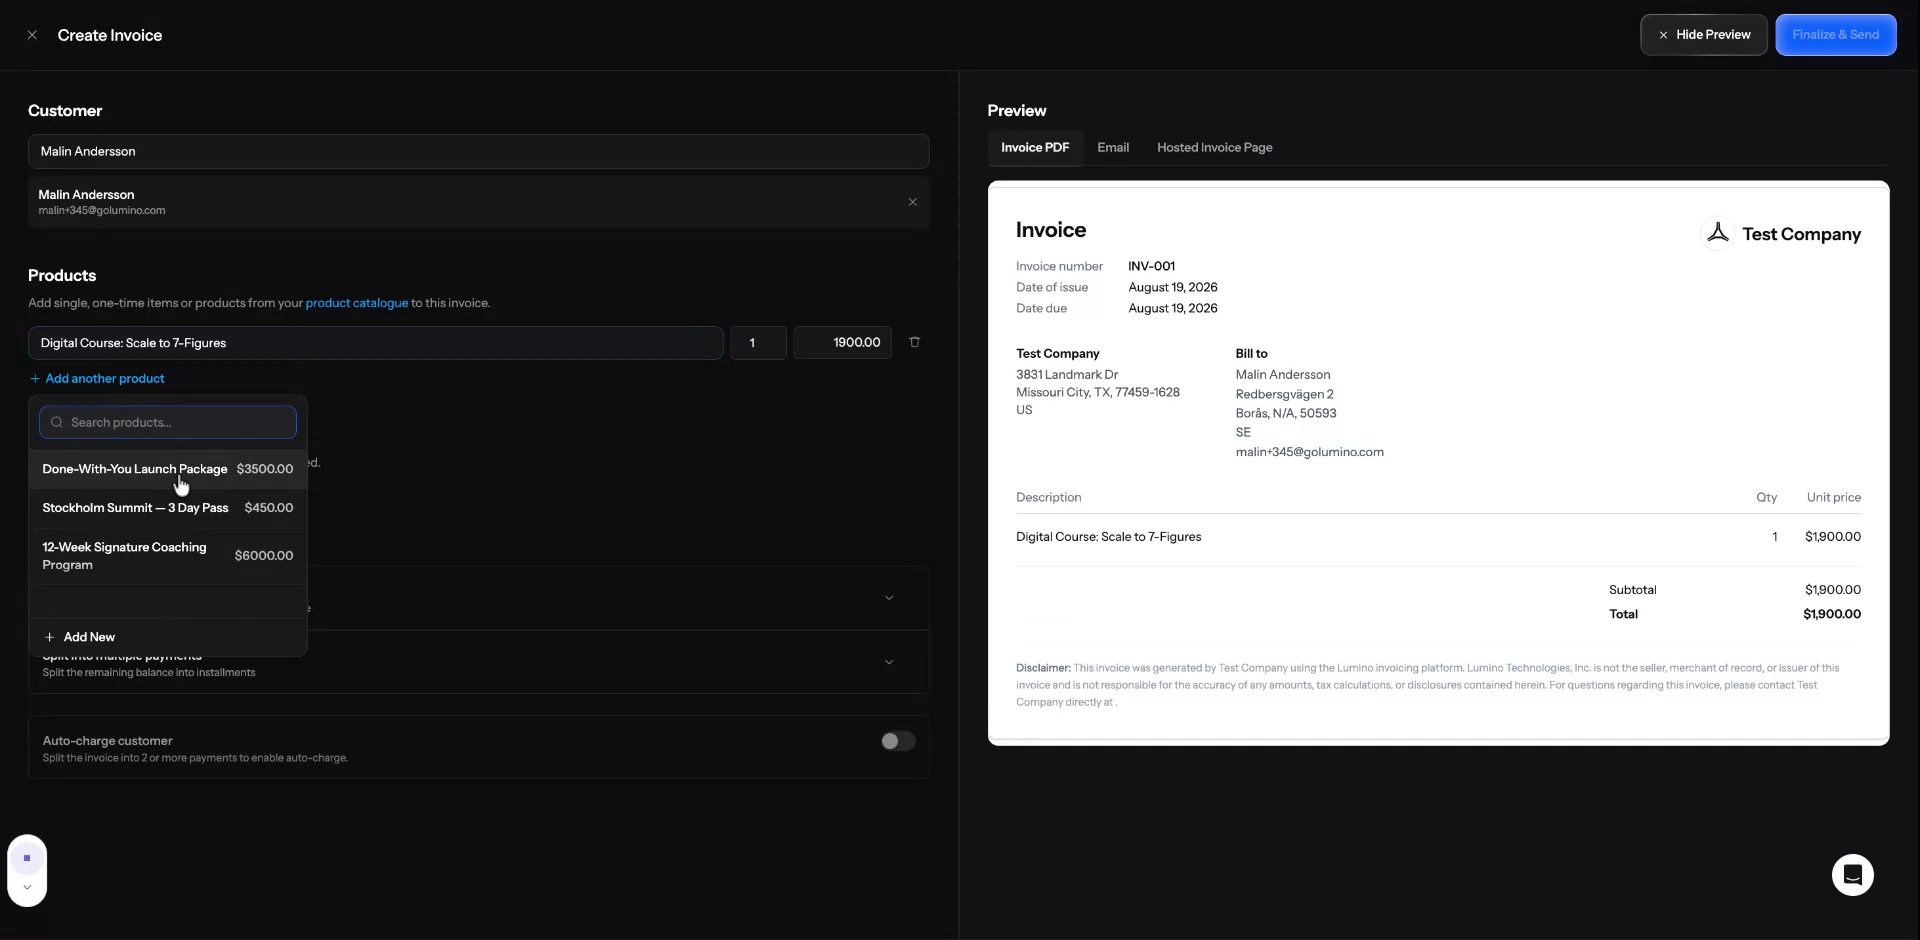
Task: Close the Create Invoice page with the X icon
Action: 32,35
